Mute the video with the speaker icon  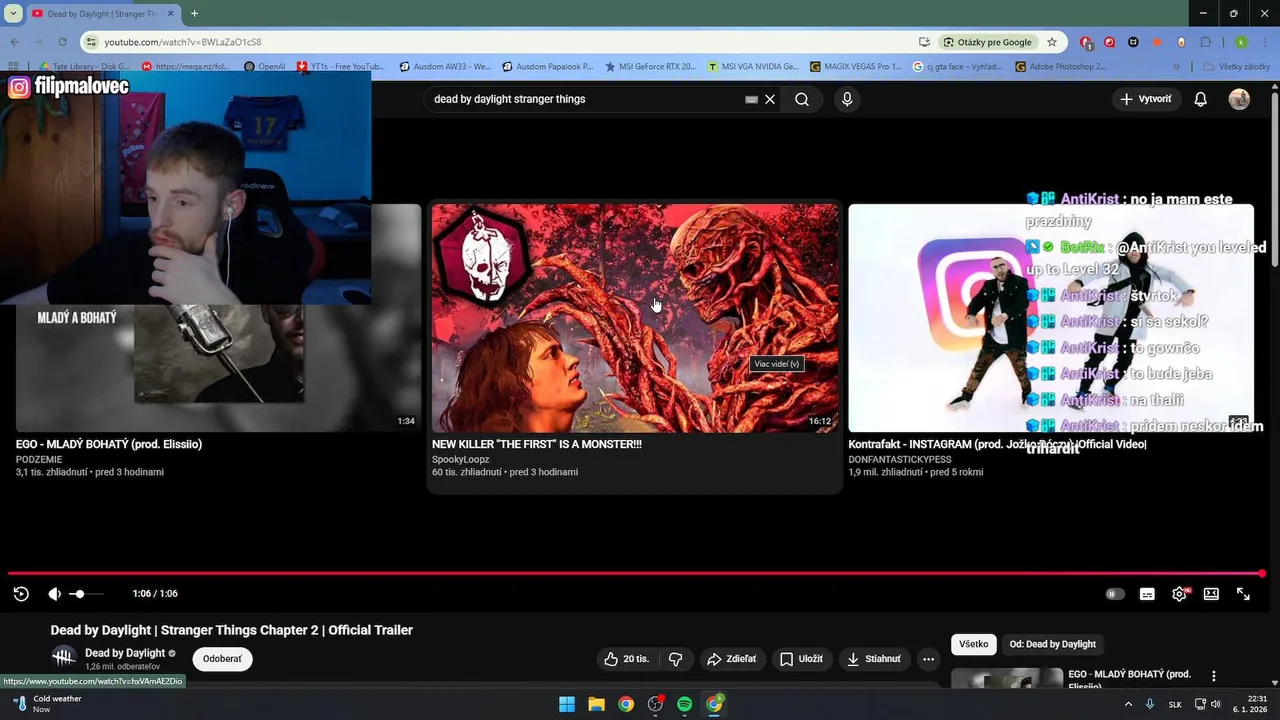[54, 594]
